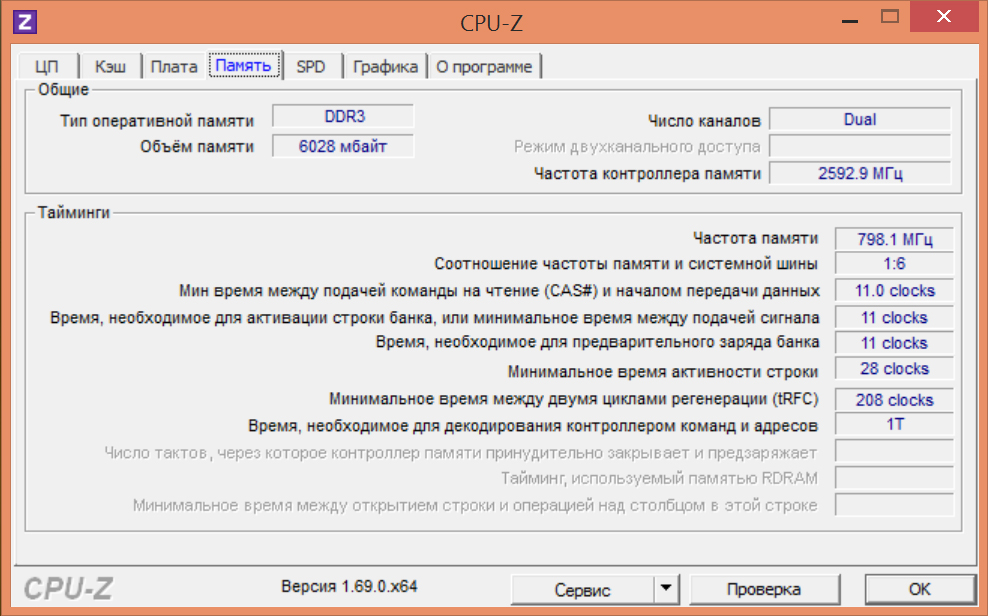Image resolution: width=988 pixels, height=616 pixels.
Task: Click the Тип оперативной памяти label
Action: tap(157, 121)
